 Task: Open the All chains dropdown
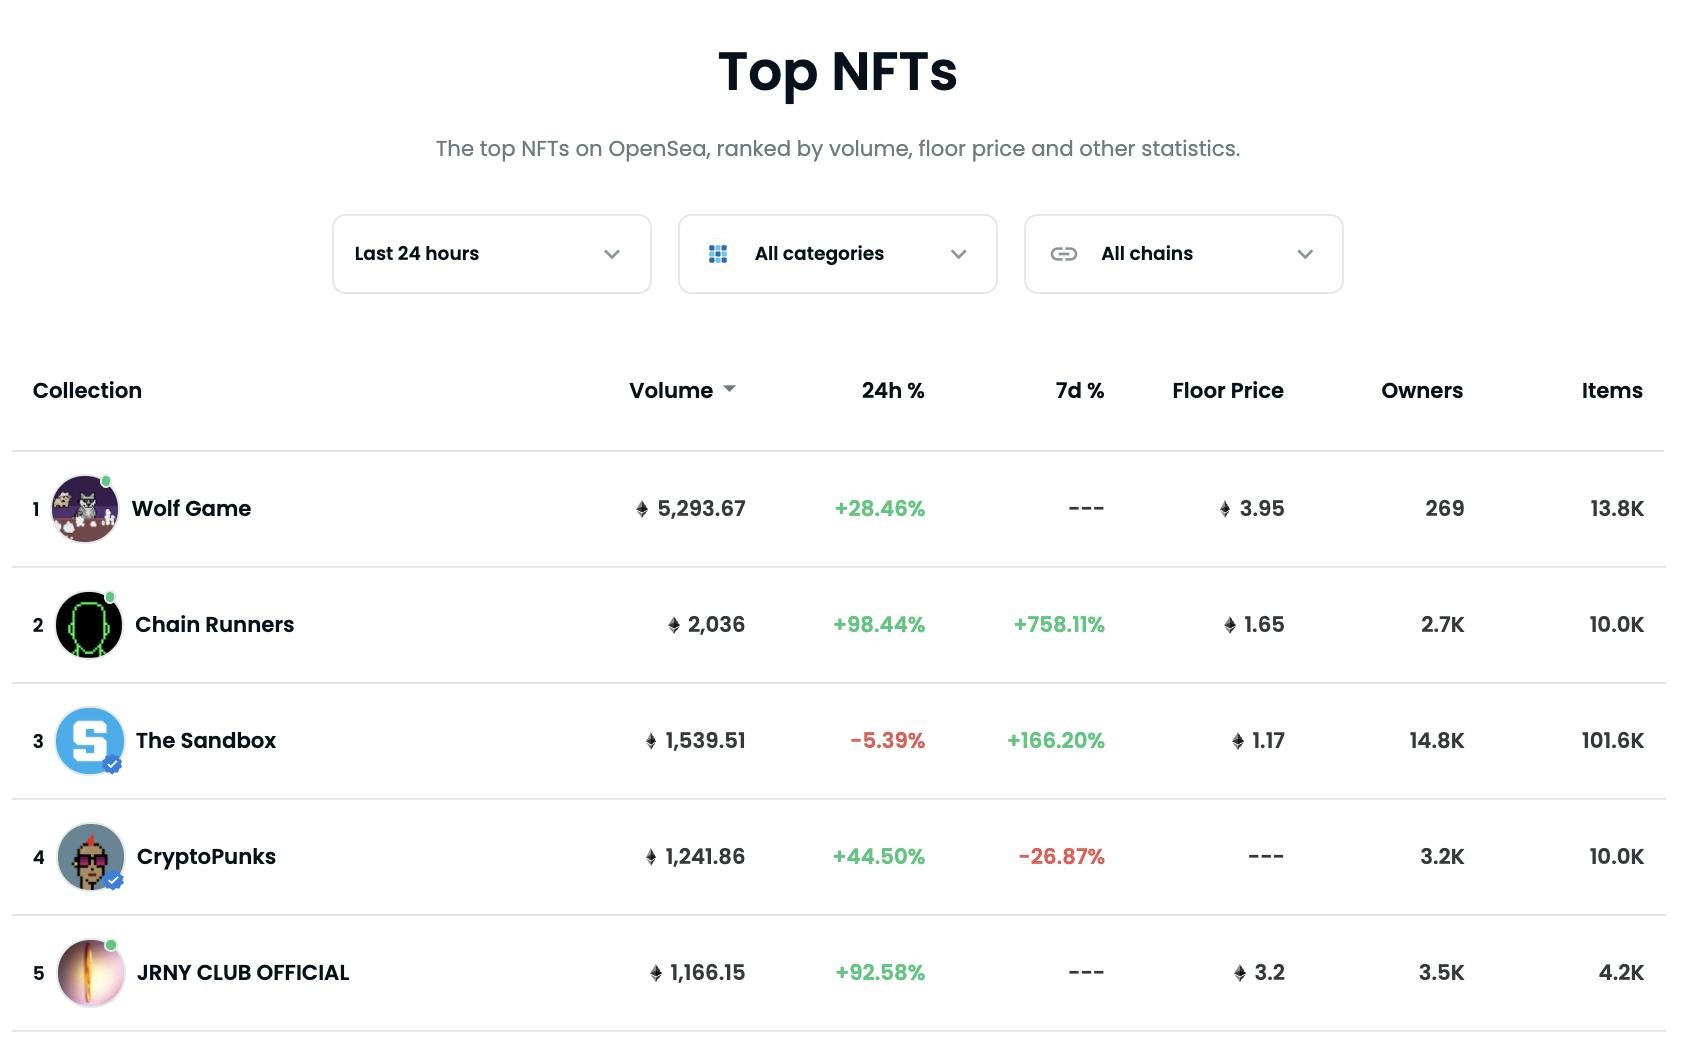click(x=1184, y=254)
